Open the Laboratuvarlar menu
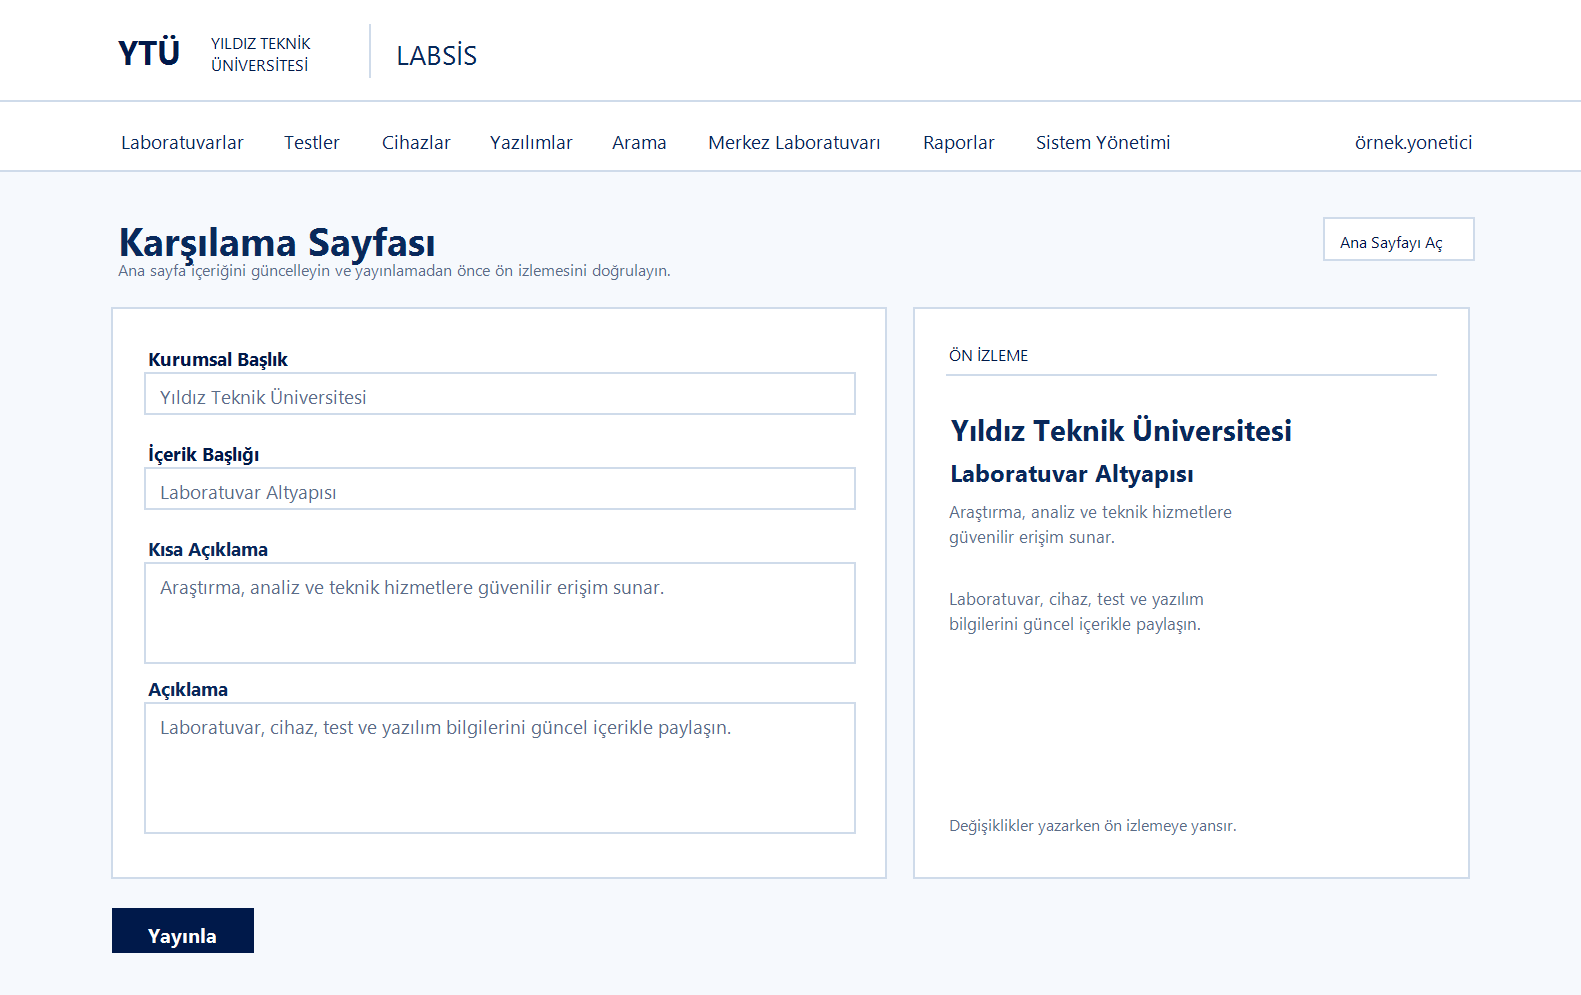Viewport: 1581px width, 995px height. pos(182,142)
